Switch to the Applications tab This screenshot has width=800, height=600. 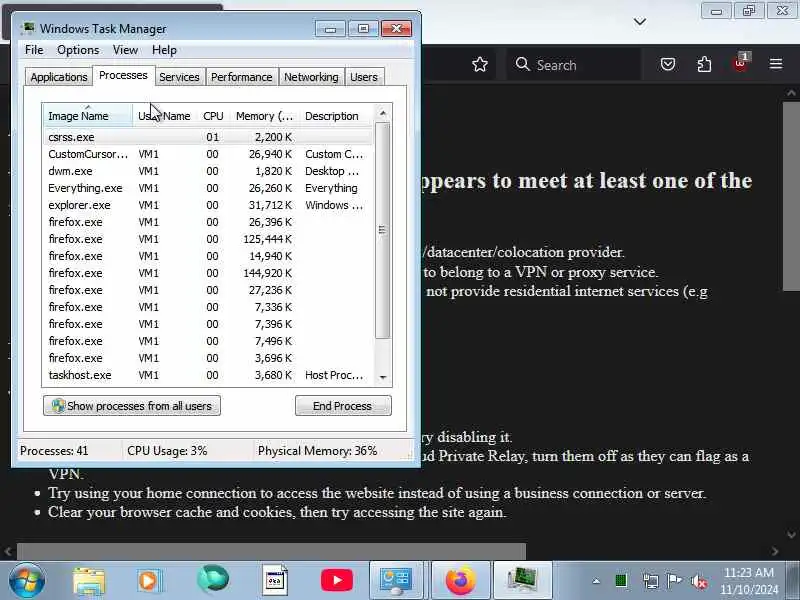59,77
